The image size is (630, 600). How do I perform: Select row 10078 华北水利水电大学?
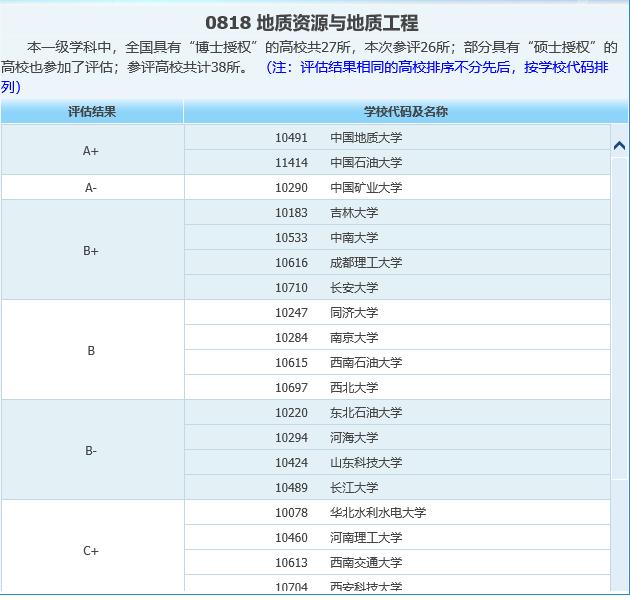(397, 512)
